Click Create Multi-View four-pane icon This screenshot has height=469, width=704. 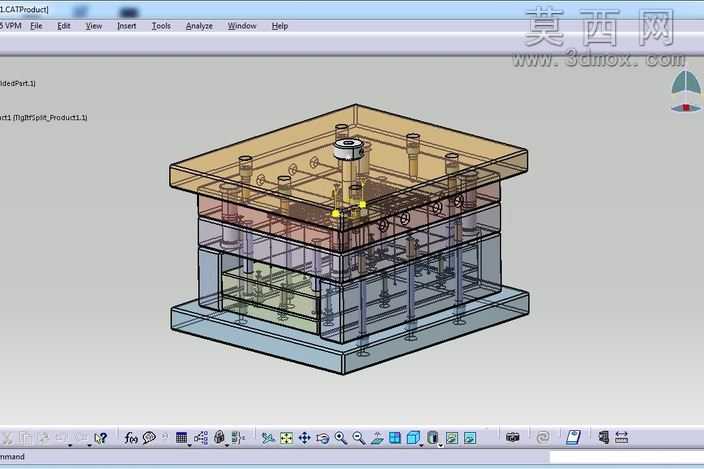point(395,438)
